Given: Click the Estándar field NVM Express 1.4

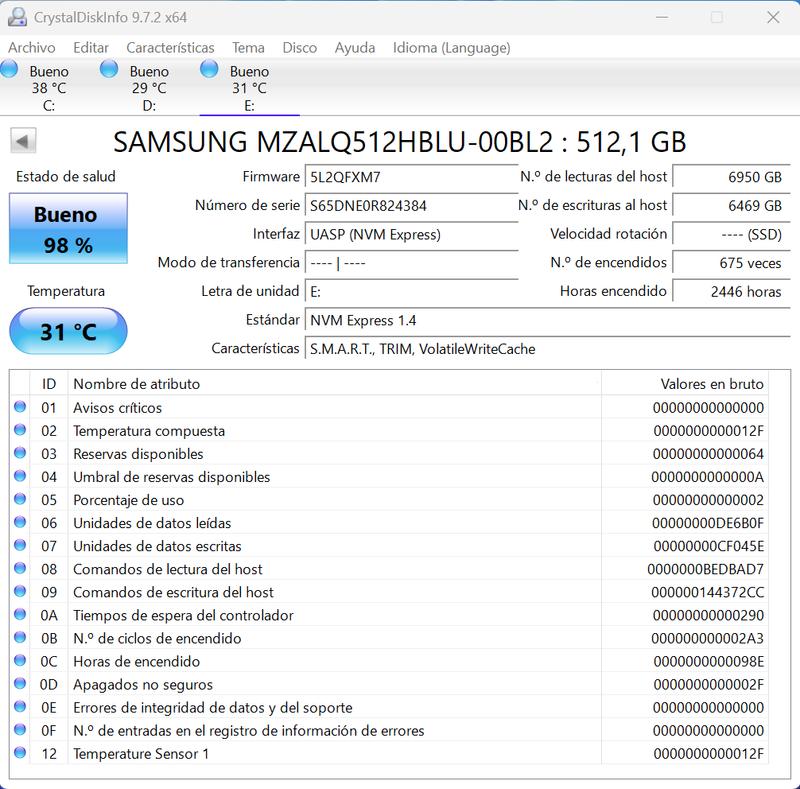Looking at the screenshot, I should 547,320.
